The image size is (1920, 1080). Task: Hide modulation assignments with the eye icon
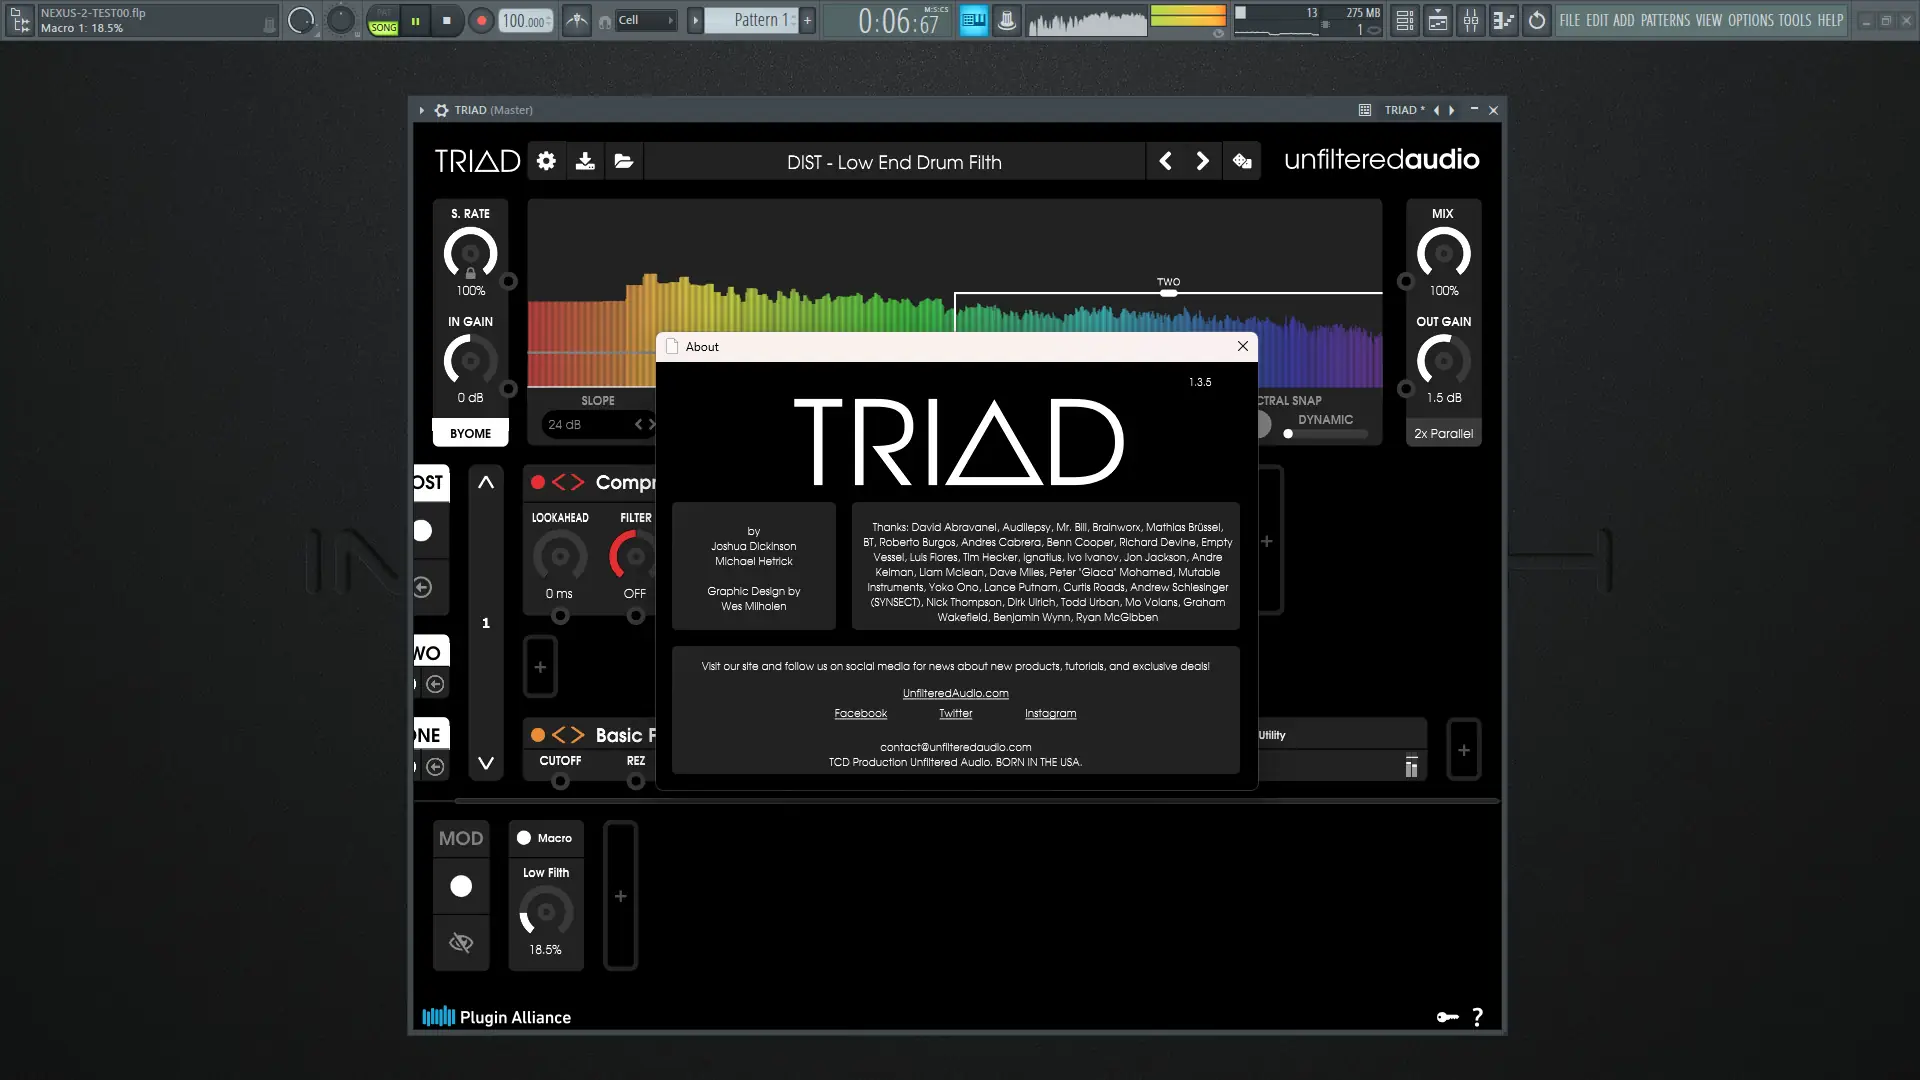(461, 942)
